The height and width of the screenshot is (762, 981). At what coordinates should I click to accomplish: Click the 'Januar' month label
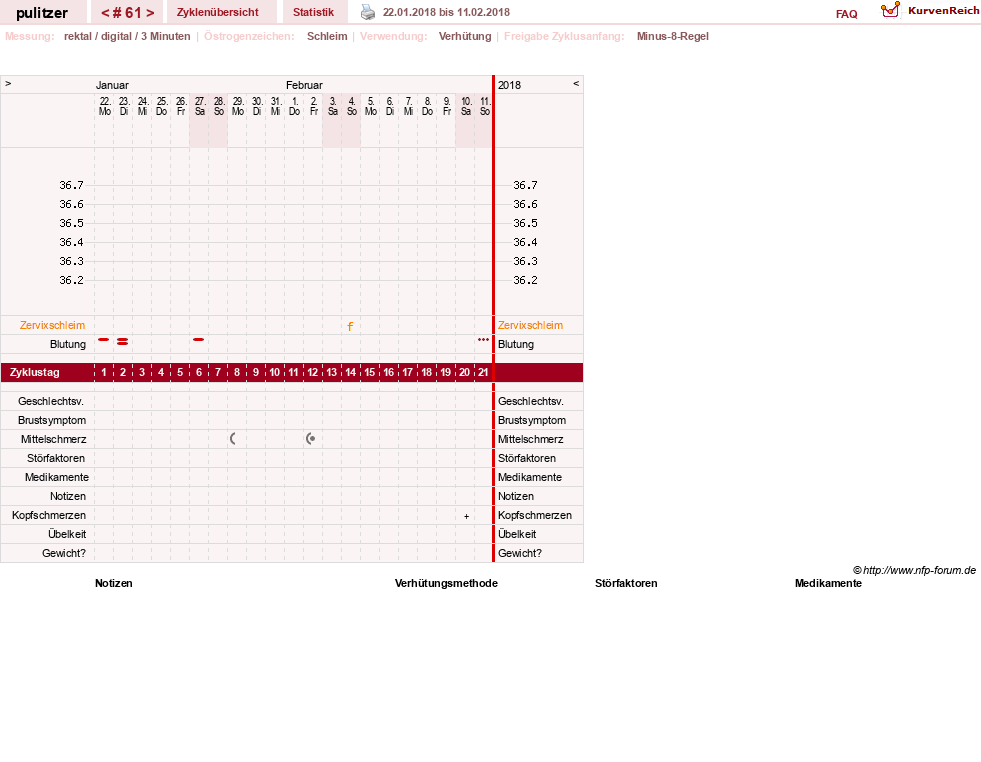(112, 85)
